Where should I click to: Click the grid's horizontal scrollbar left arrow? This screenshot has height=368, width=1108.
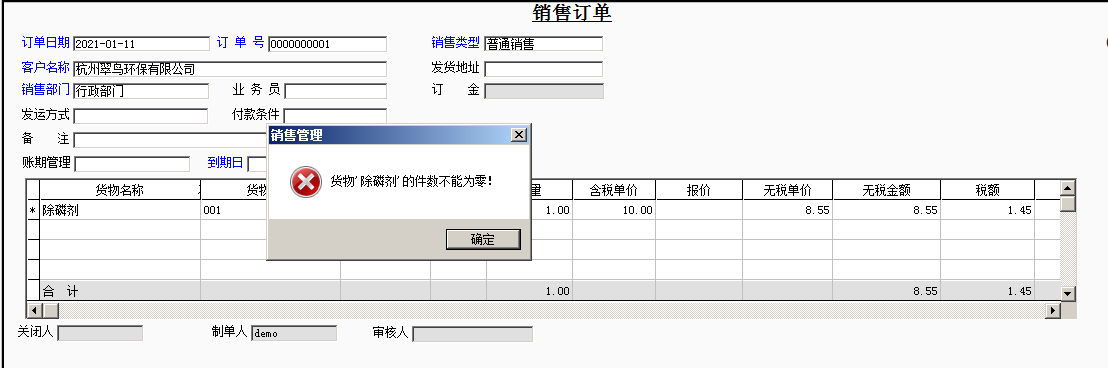tap(33, 310)
